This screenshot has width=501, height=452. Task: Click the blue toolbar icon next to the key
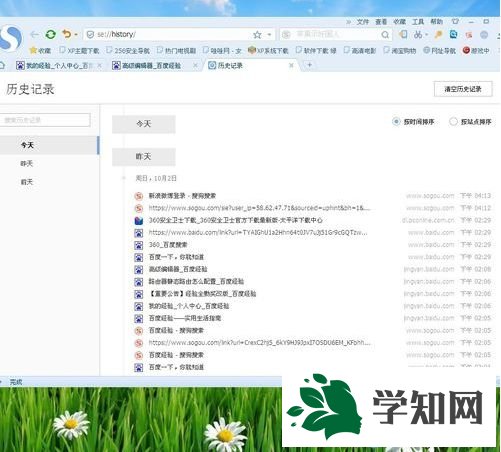click(x=453, y=34)
